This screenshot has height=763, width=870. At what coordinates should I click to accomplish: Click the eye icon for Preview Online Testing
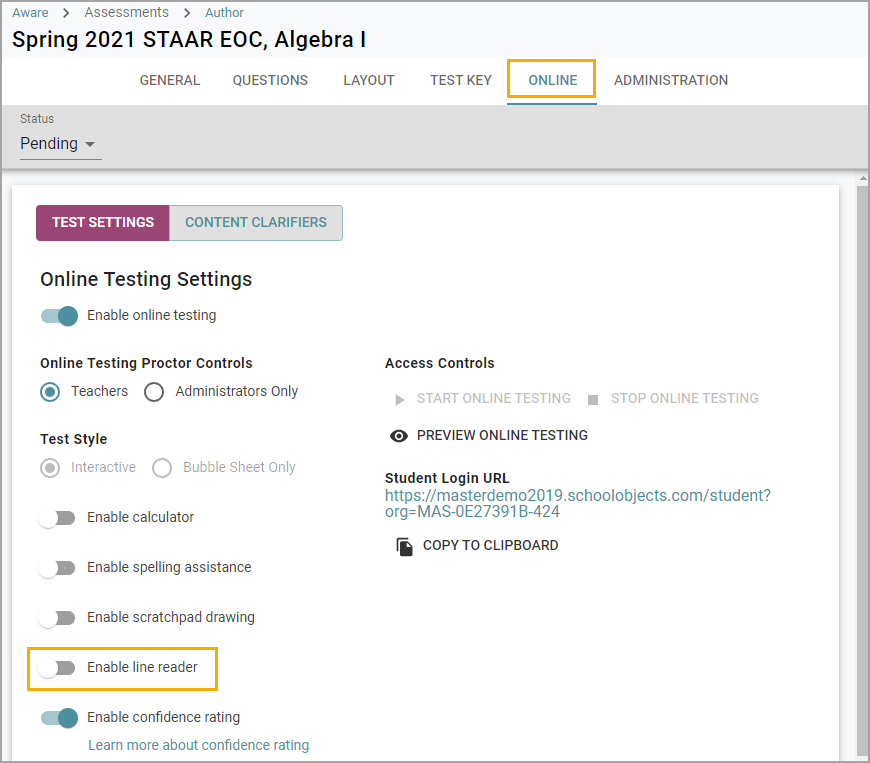point(398,436)
